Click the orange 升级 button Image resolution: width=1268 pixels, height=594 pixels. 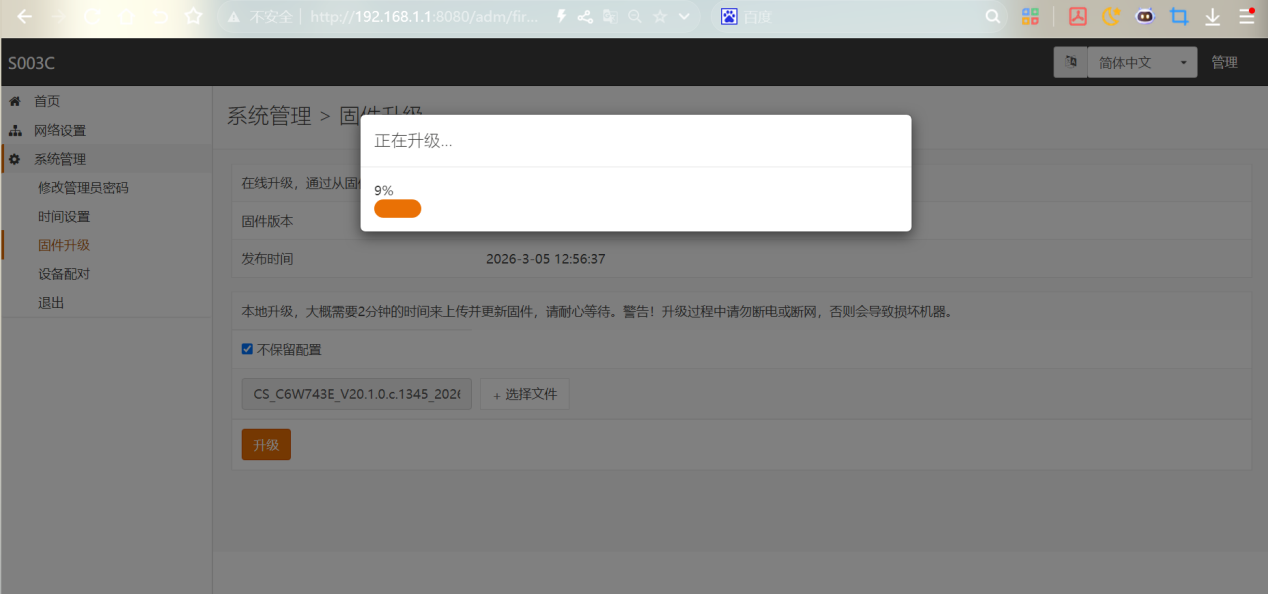click(266, 444)
